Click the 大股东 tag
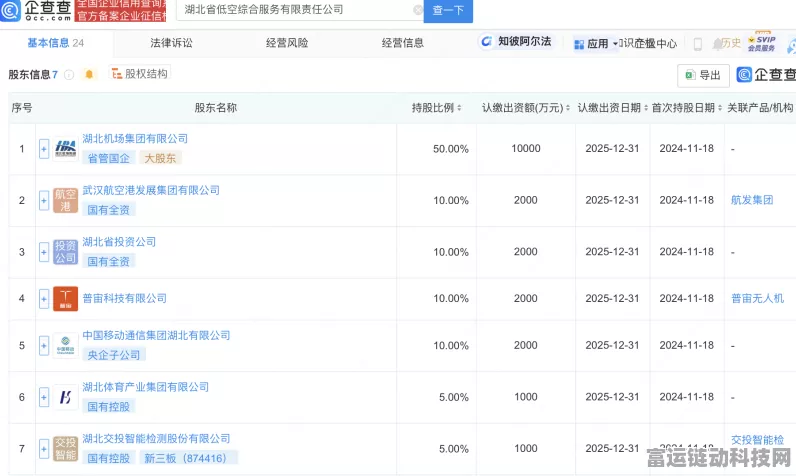The height and width of the screenshot is (476, 796). coord(160,158)
